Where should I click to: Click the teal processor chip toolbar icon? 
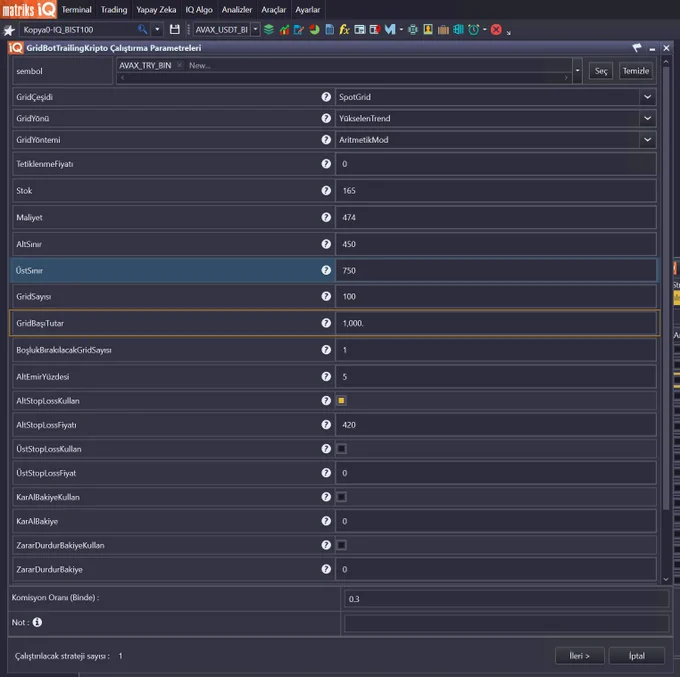[x=413, y=29]
